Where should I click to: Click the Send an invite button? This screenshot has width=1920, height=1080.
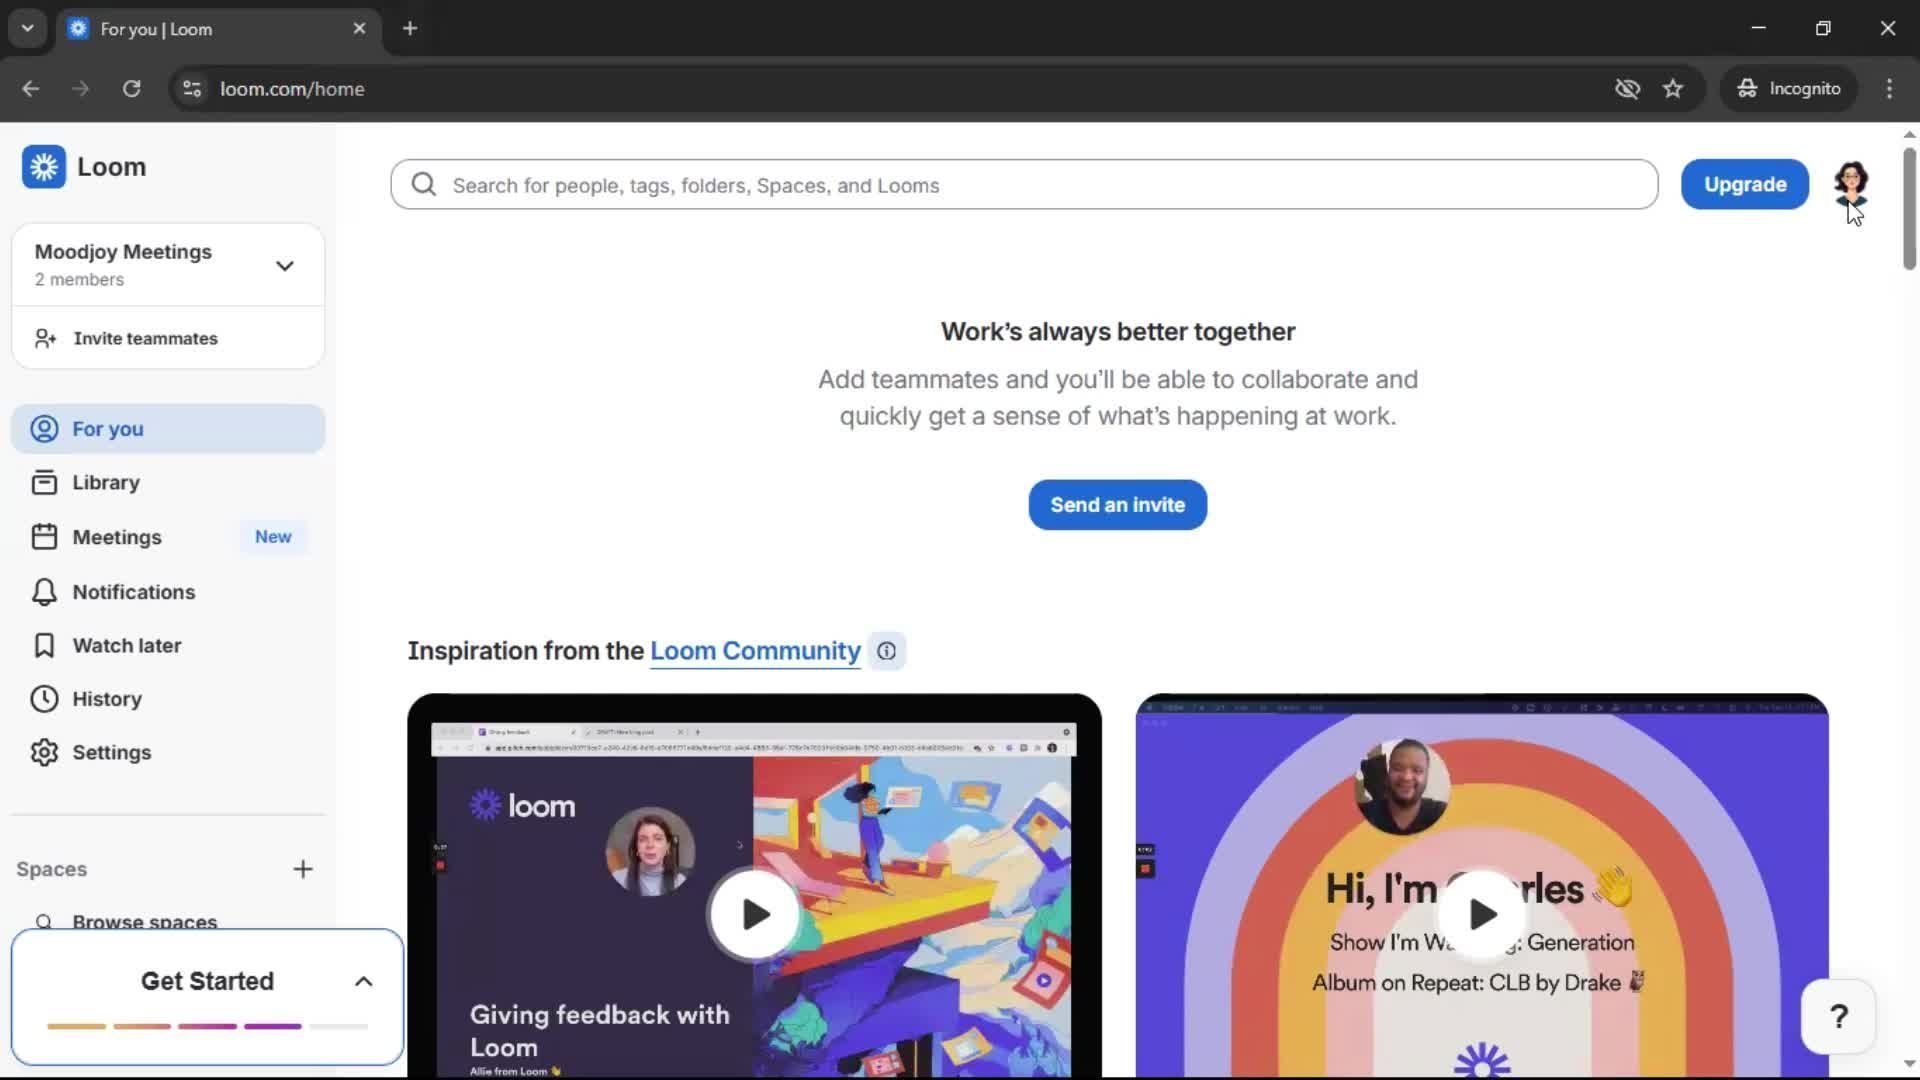(x=1117, y=505)
